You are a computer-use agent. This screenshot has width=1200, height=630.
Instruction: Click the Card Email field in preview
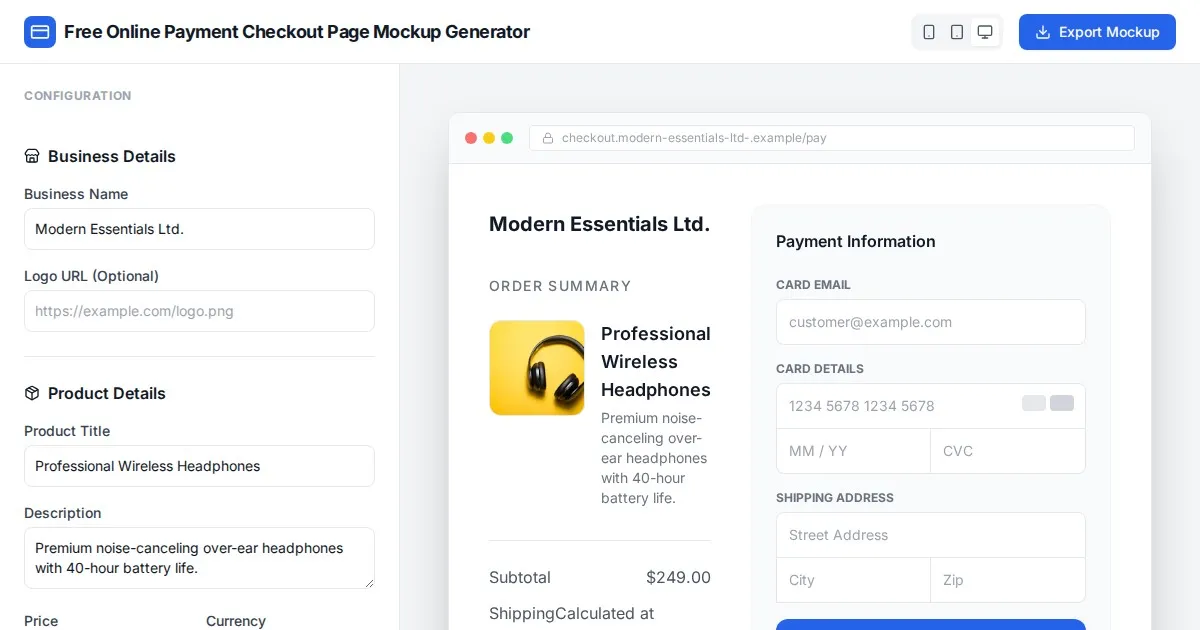[x=930, y=322]
